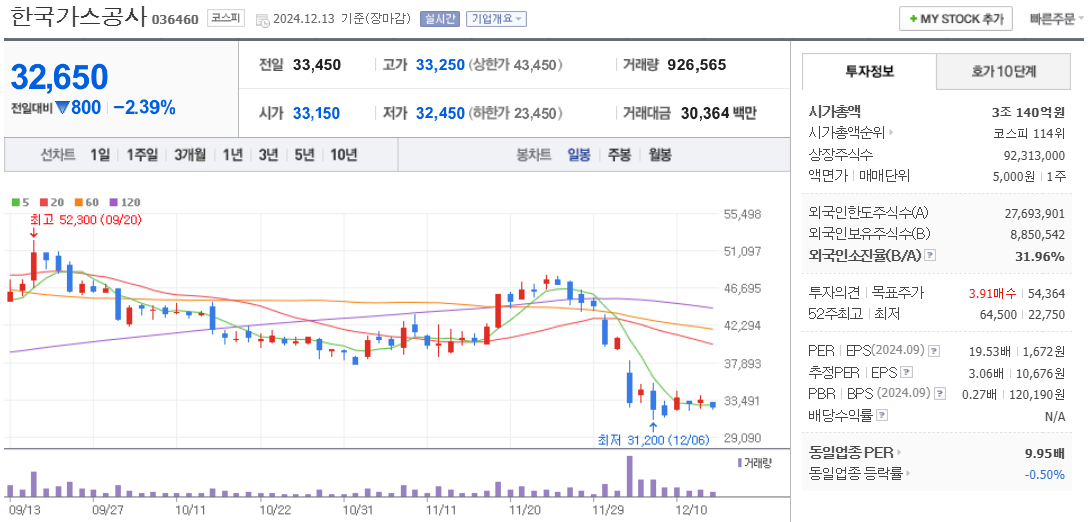Image resolution: width=1090 pixels, height=522 pixels.
Task: Expand the 동일업종 등락률 arrow link
Action: point(908,474)
